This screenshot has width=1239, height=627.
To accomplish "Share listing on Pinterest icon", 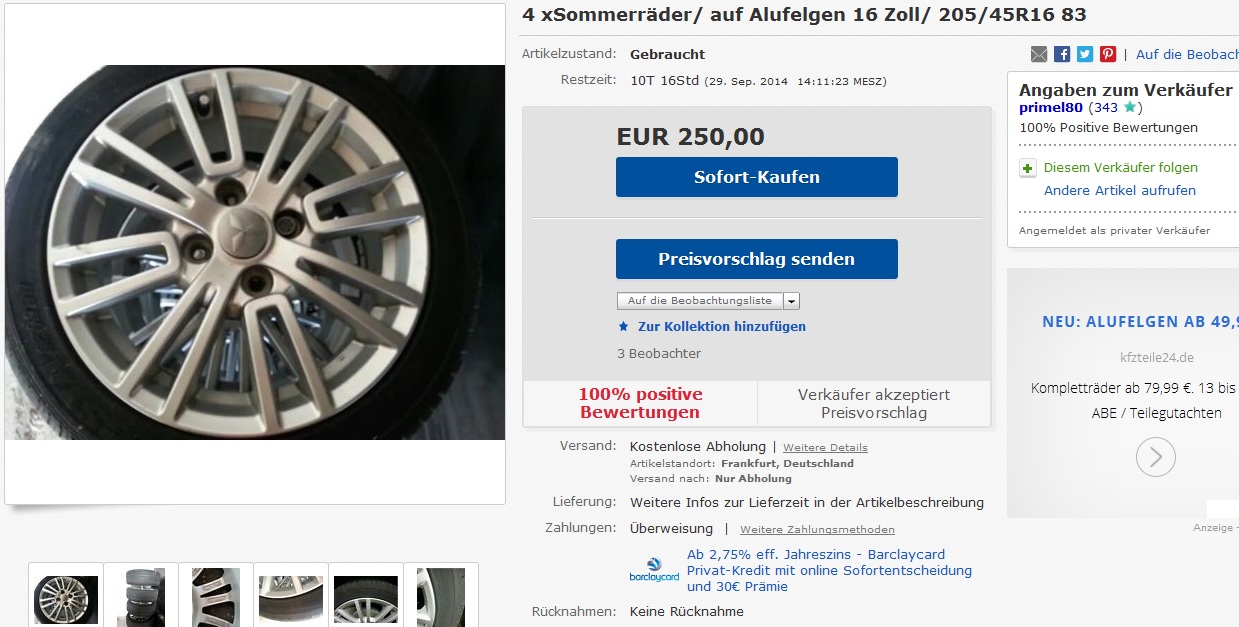I will point(1108,54).
